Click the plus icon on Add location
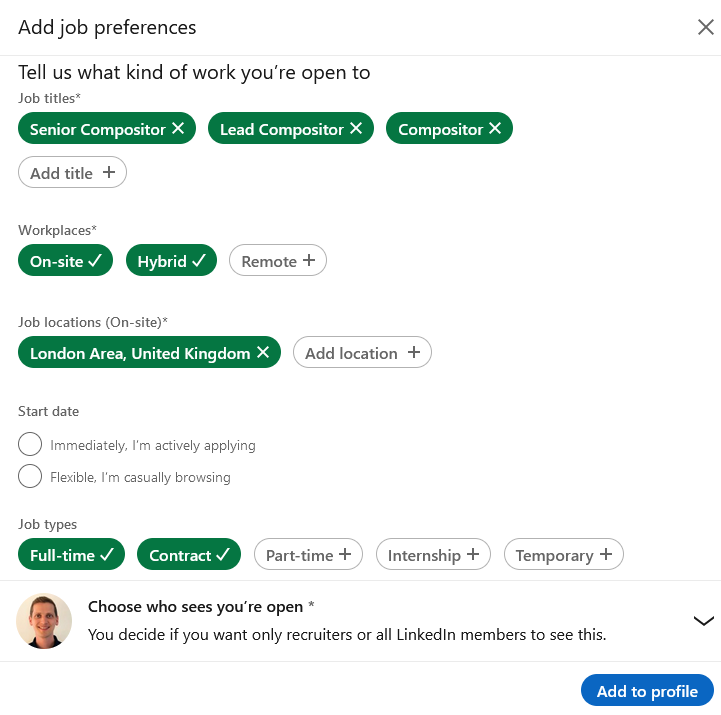 click(x=414, y=353)
